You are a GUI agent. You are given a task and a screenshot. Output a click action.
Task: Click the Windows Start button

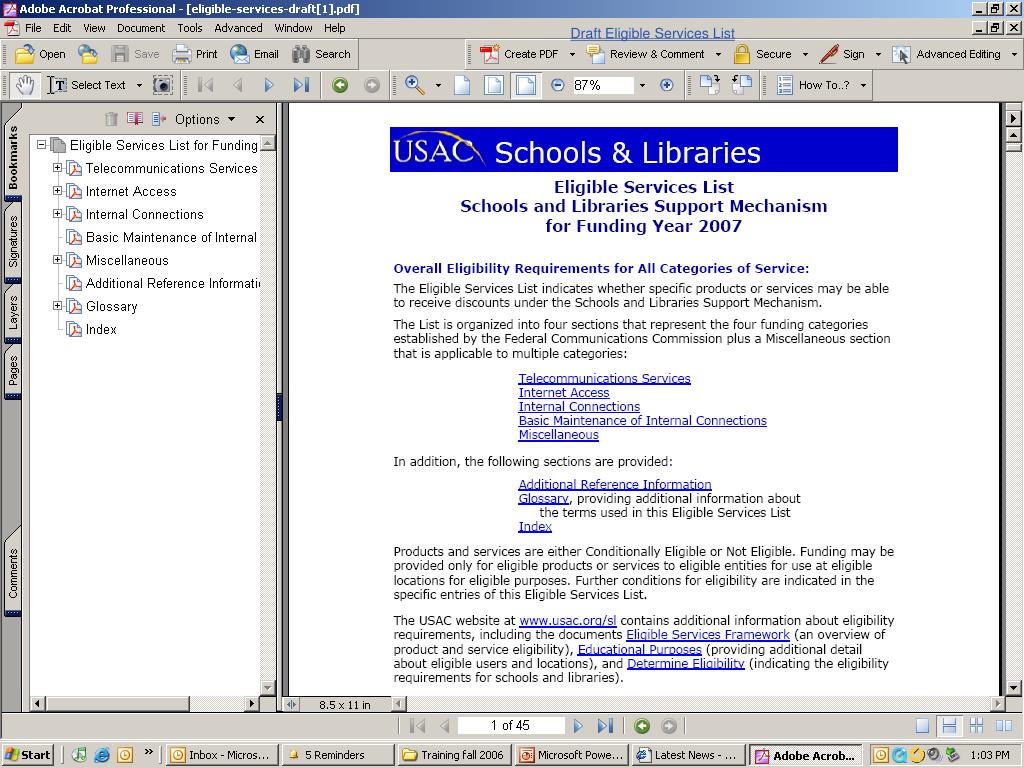click(x=27, y=755)
